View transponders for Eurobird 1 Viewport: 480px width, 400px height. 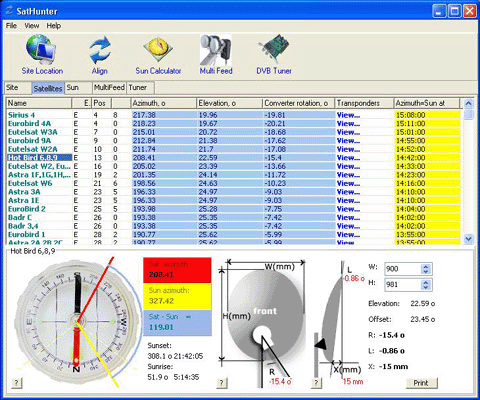(x=348, y=235)
